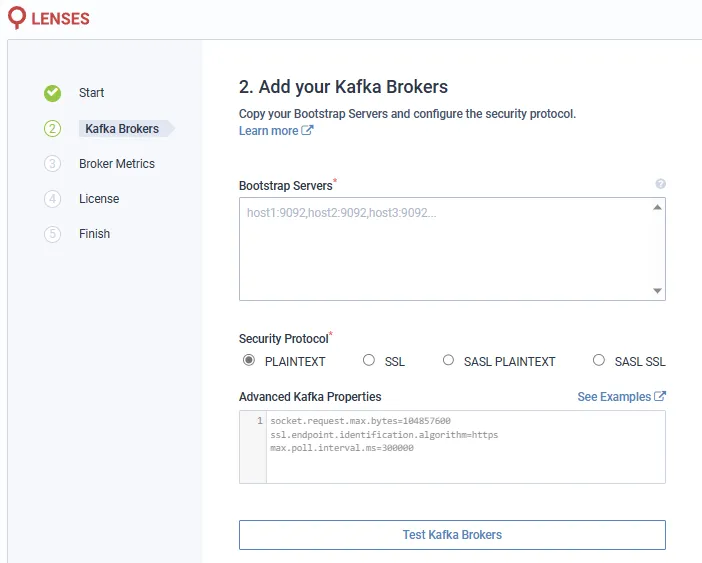702x563 pixels.
Task: Click the '2. Add your Kafka Brokers' heading
Action: coord(343,87)
